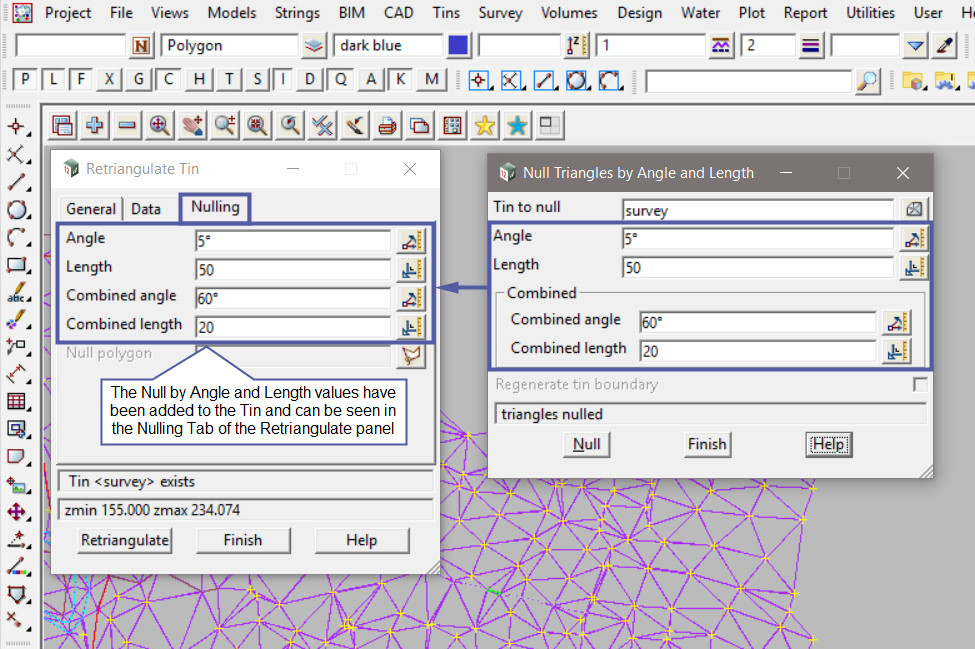The image size is (975, 649).
Task: Click the zoom in/out magnifier icon
Action: tap(224, 126)
